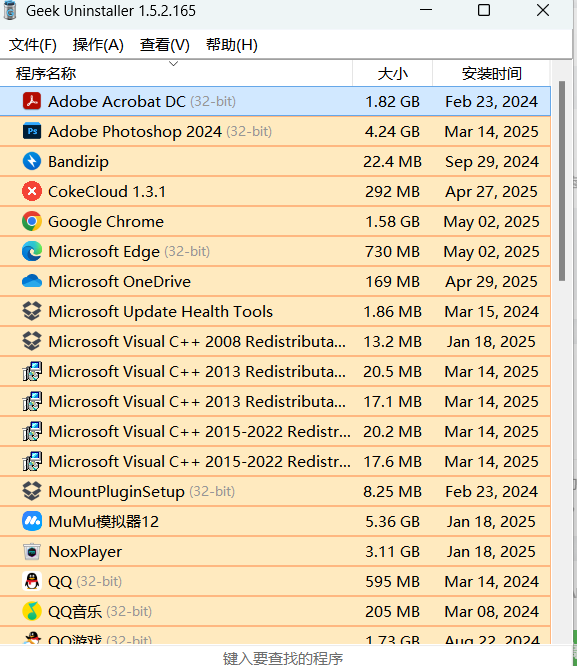Click the 205 MB size of QQ音乐

[x=393, y=611]
